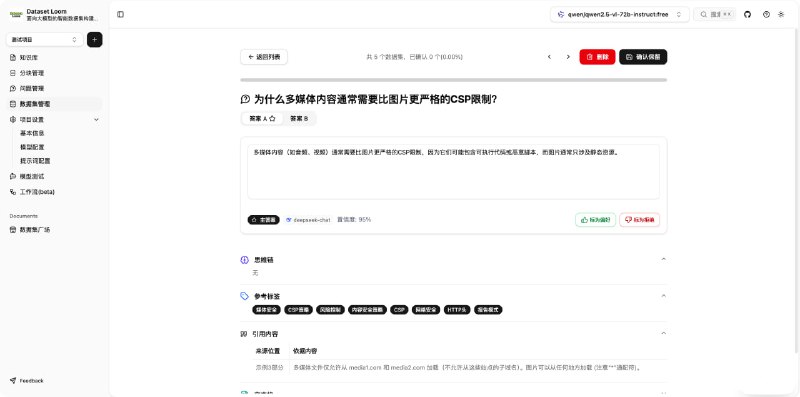This screenshot has width=800, height=397.
Task: Click the deepseek-chat model icon
Action: (289, 220)
